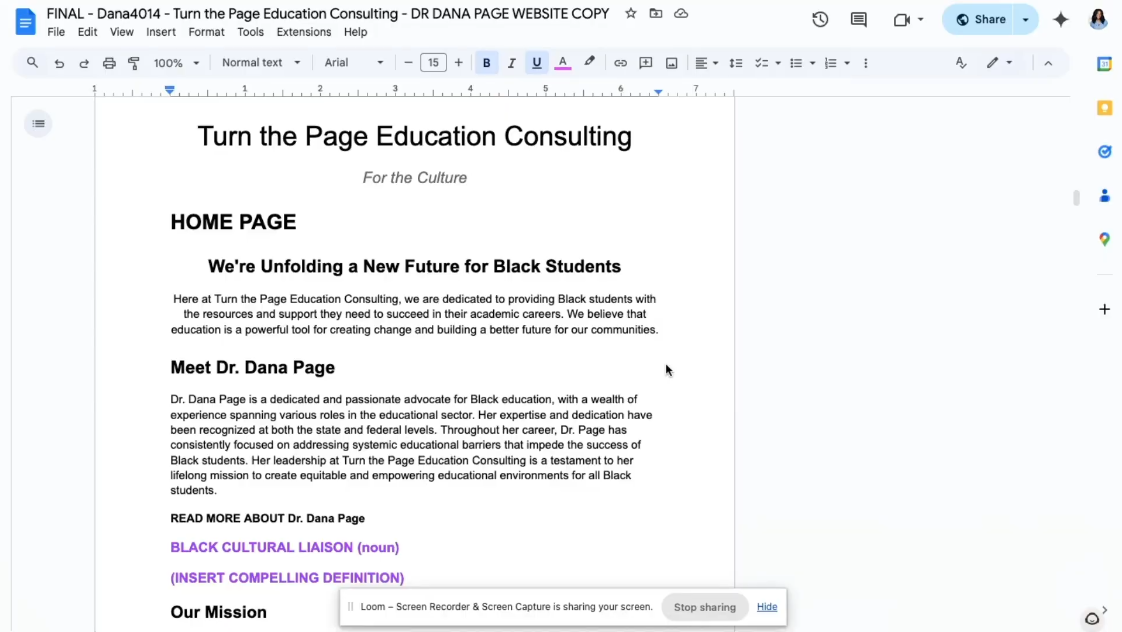1122x632 pixels.
Task: Open the Help menu
Action: coord(356,32)
